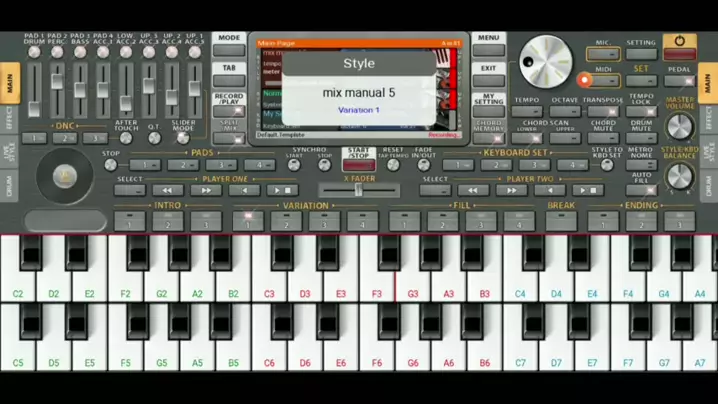Click Player One fast-forward button

pos(206,190)
